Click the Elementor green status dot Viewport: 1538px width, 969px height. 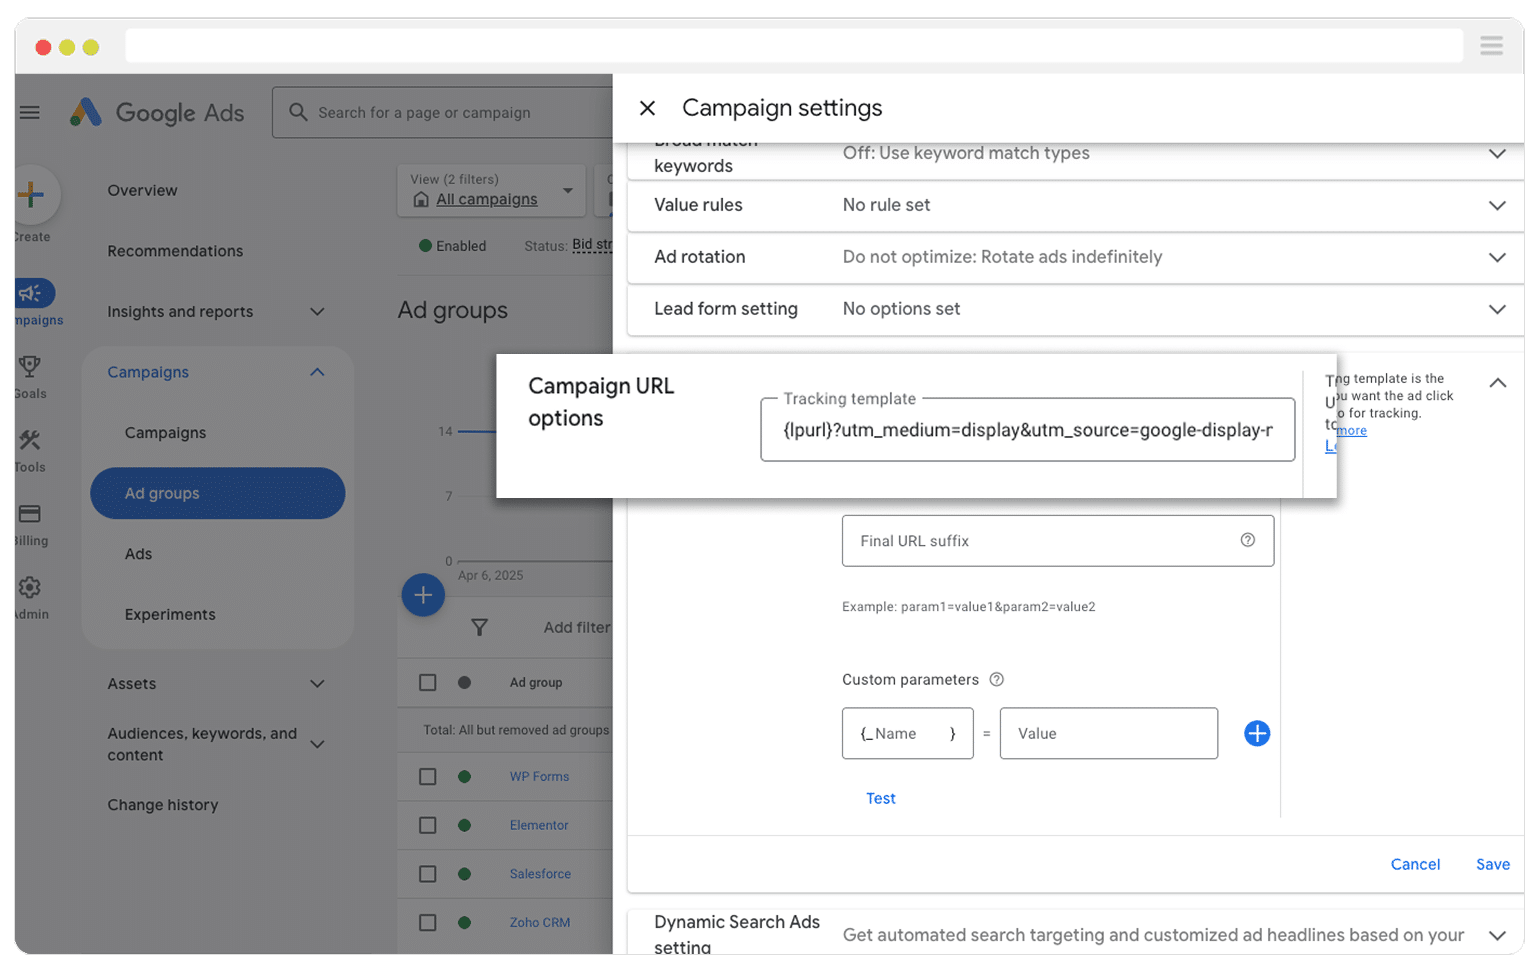pos(464,825)
